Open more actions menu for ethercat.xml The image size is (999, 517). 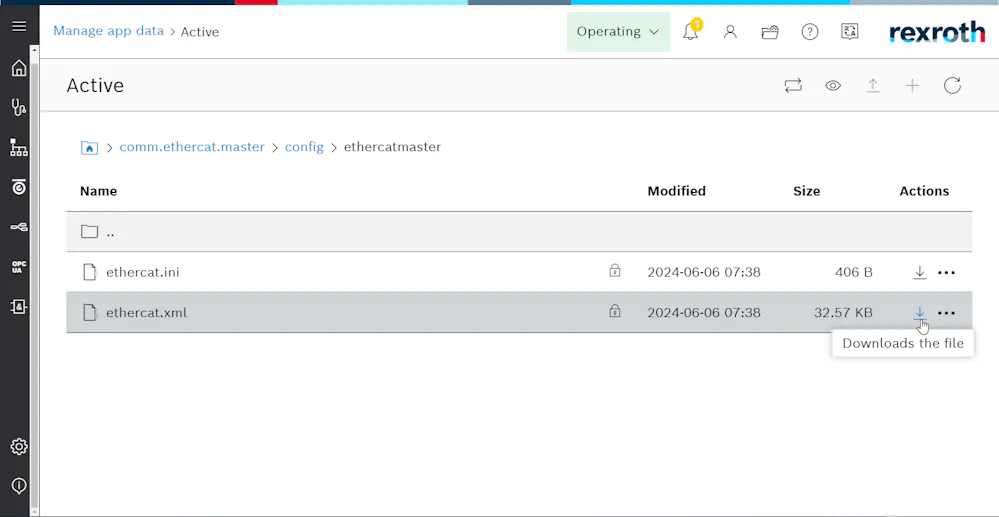[947, 313]
